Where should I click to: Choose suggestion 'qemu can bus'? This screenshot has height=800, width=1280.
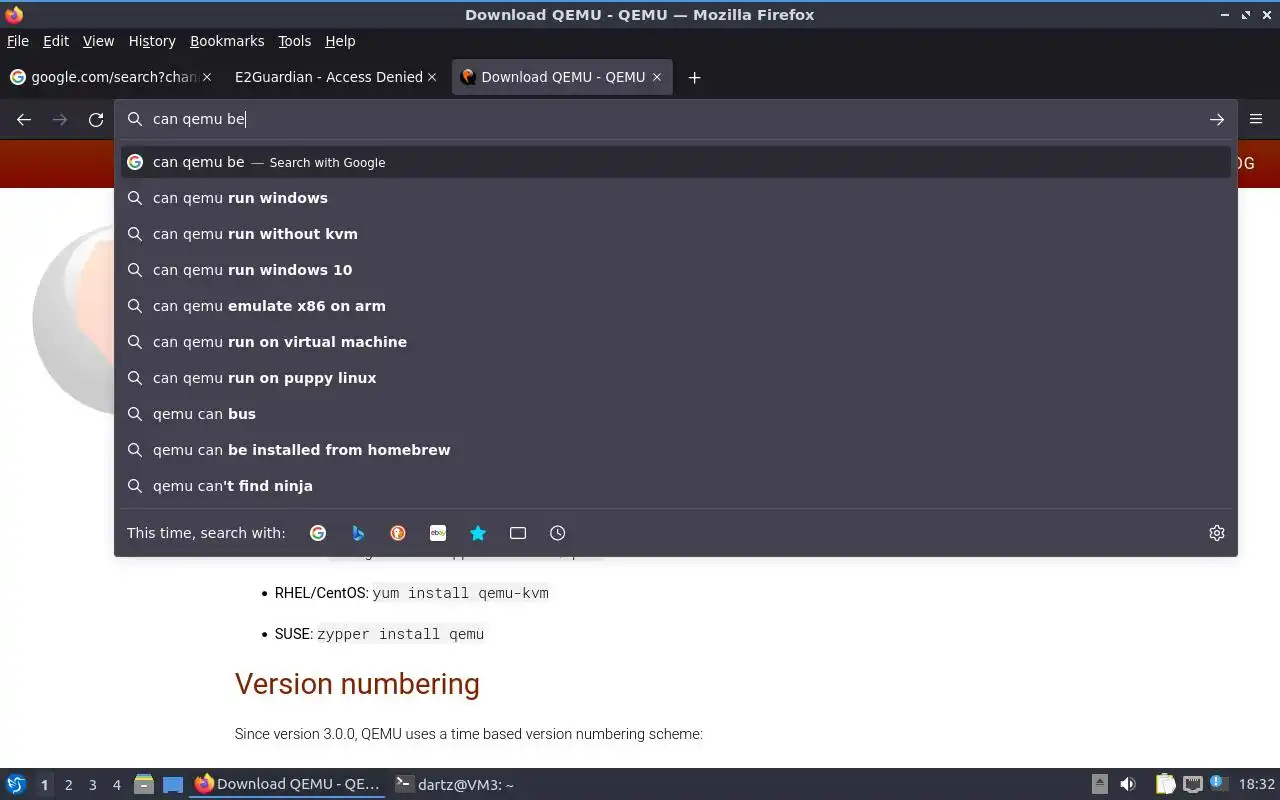[x=676, y=414]
